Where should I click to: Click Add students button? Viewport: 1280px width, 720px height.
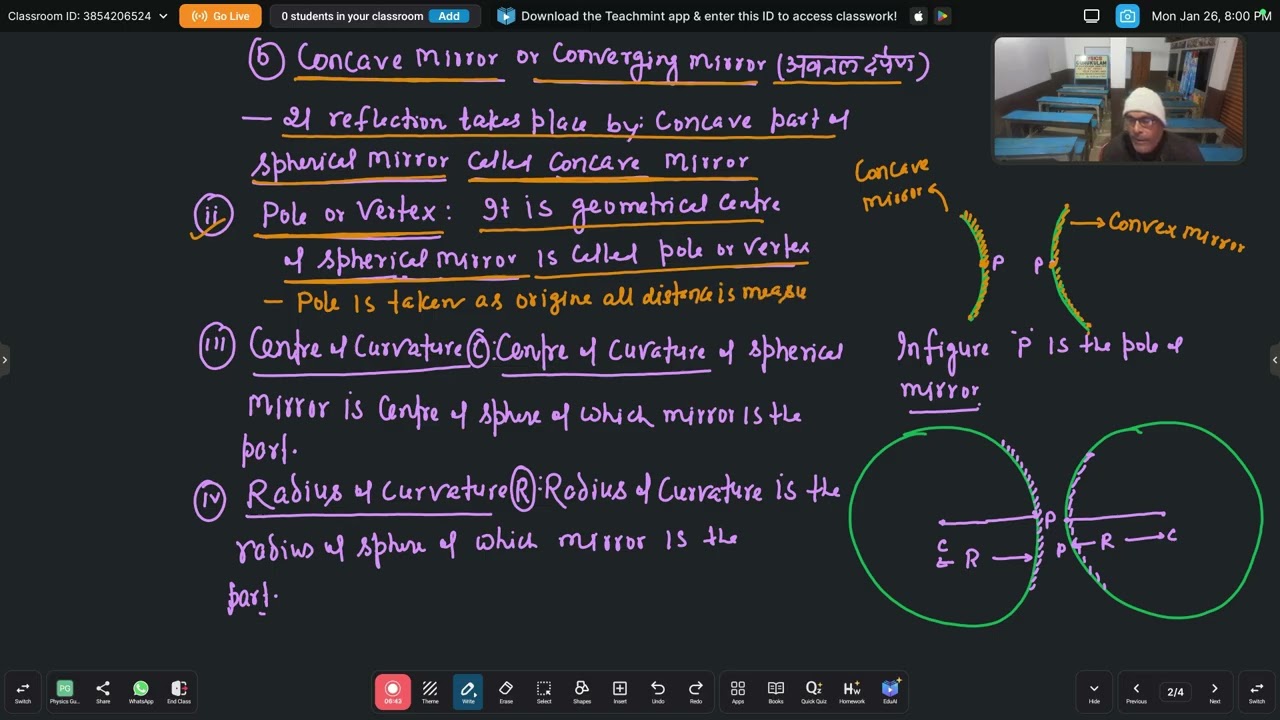point(449,16)
